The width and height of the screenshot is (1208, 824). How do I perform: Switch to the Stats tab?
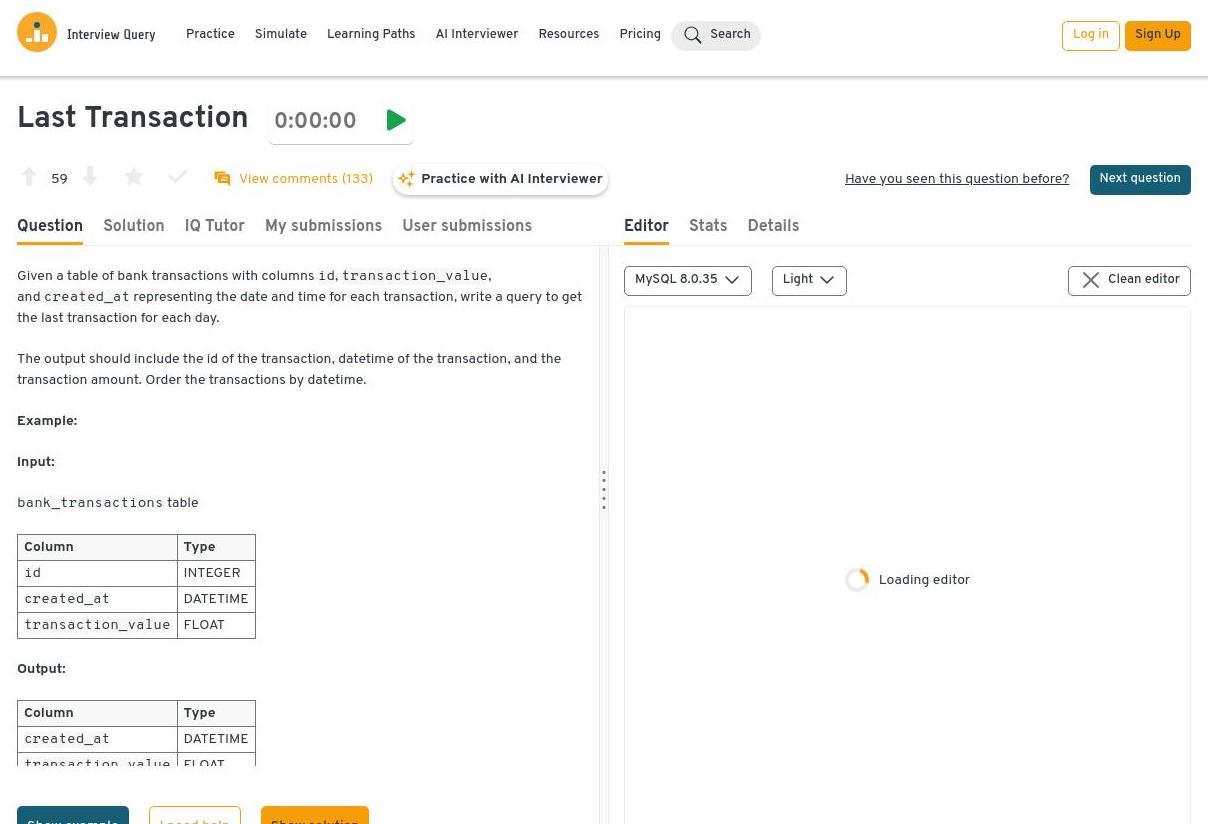708,227
